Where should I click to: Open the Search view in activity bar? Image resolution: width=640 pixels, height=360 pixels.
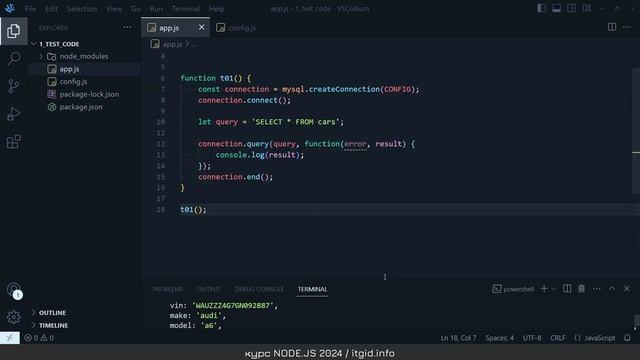point(13,58)
